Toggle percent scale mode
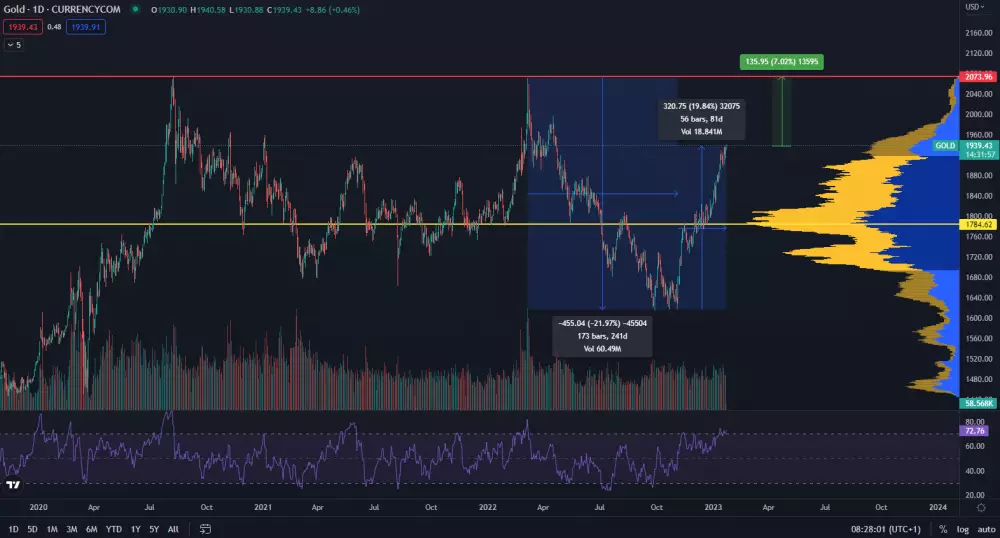Screen dimensions: 1000x538 (943, 528)
